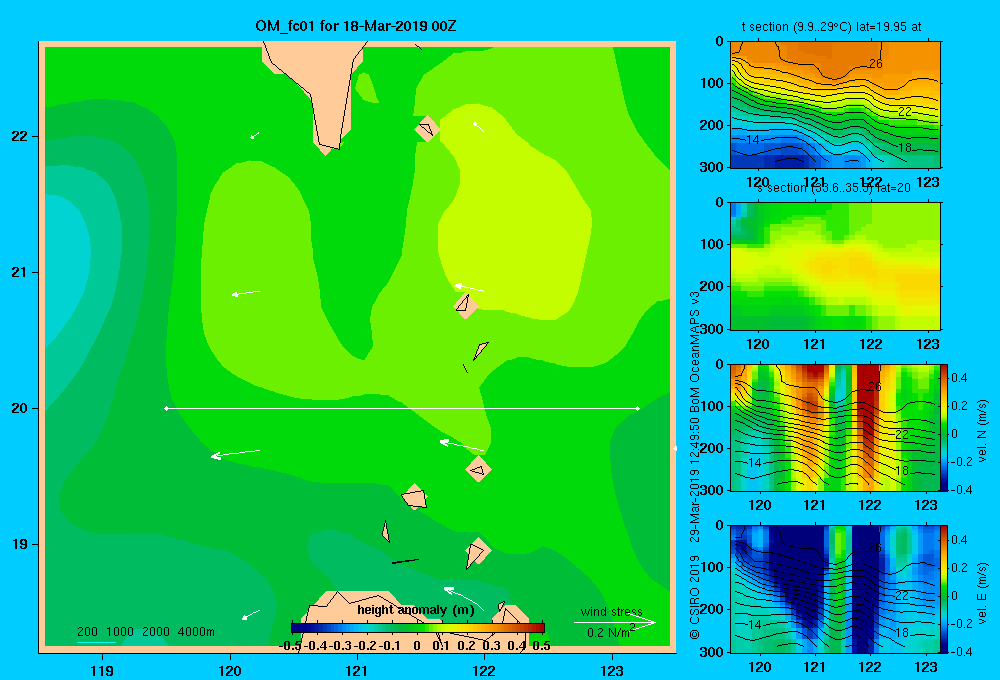Click the 22 contour label in vel. E section
Image resolution: width=1000 pixels, height=680 pixels.
(x=902, y=595)
